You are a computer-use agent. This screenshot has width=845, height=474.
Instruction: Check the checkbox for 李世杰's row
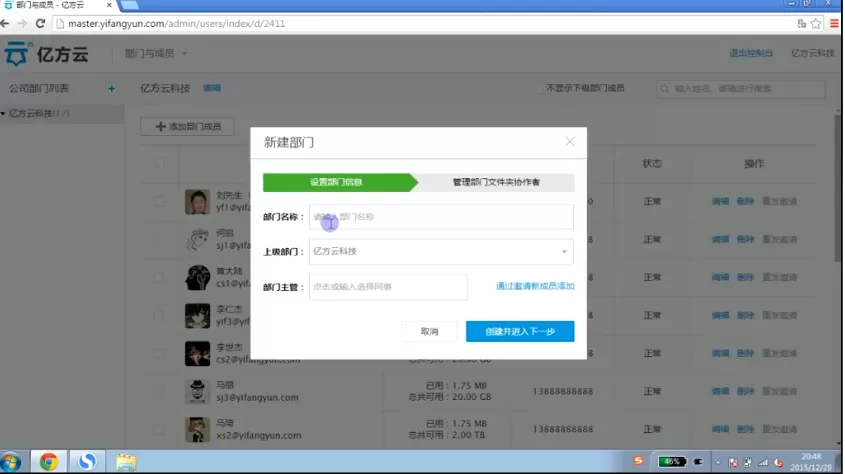159,353
